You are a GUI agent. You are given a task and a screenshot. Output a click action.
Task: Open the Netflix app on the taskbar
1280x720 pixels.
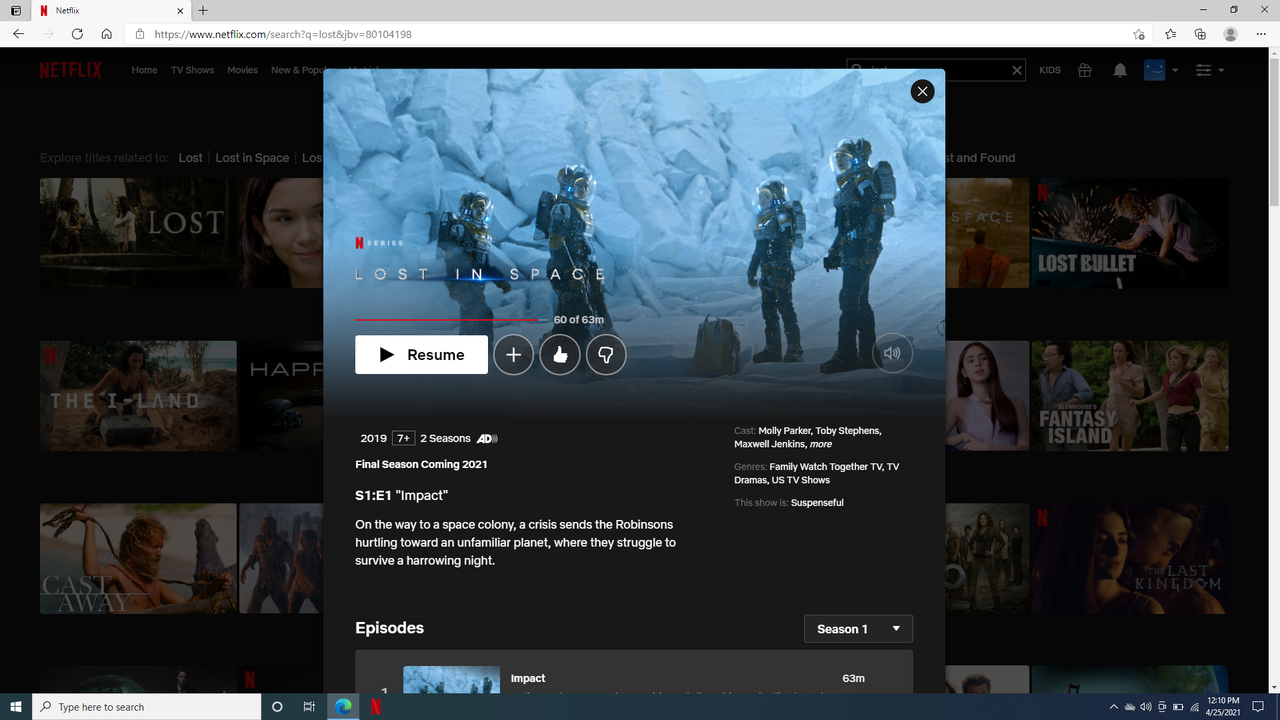(375, 707)
